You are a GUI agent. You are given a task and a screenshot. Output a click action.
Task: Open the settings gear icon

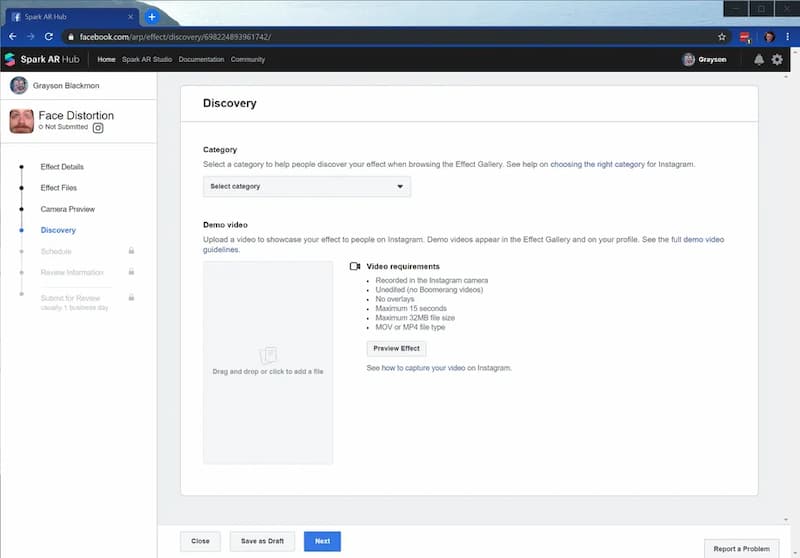[777, 60]
